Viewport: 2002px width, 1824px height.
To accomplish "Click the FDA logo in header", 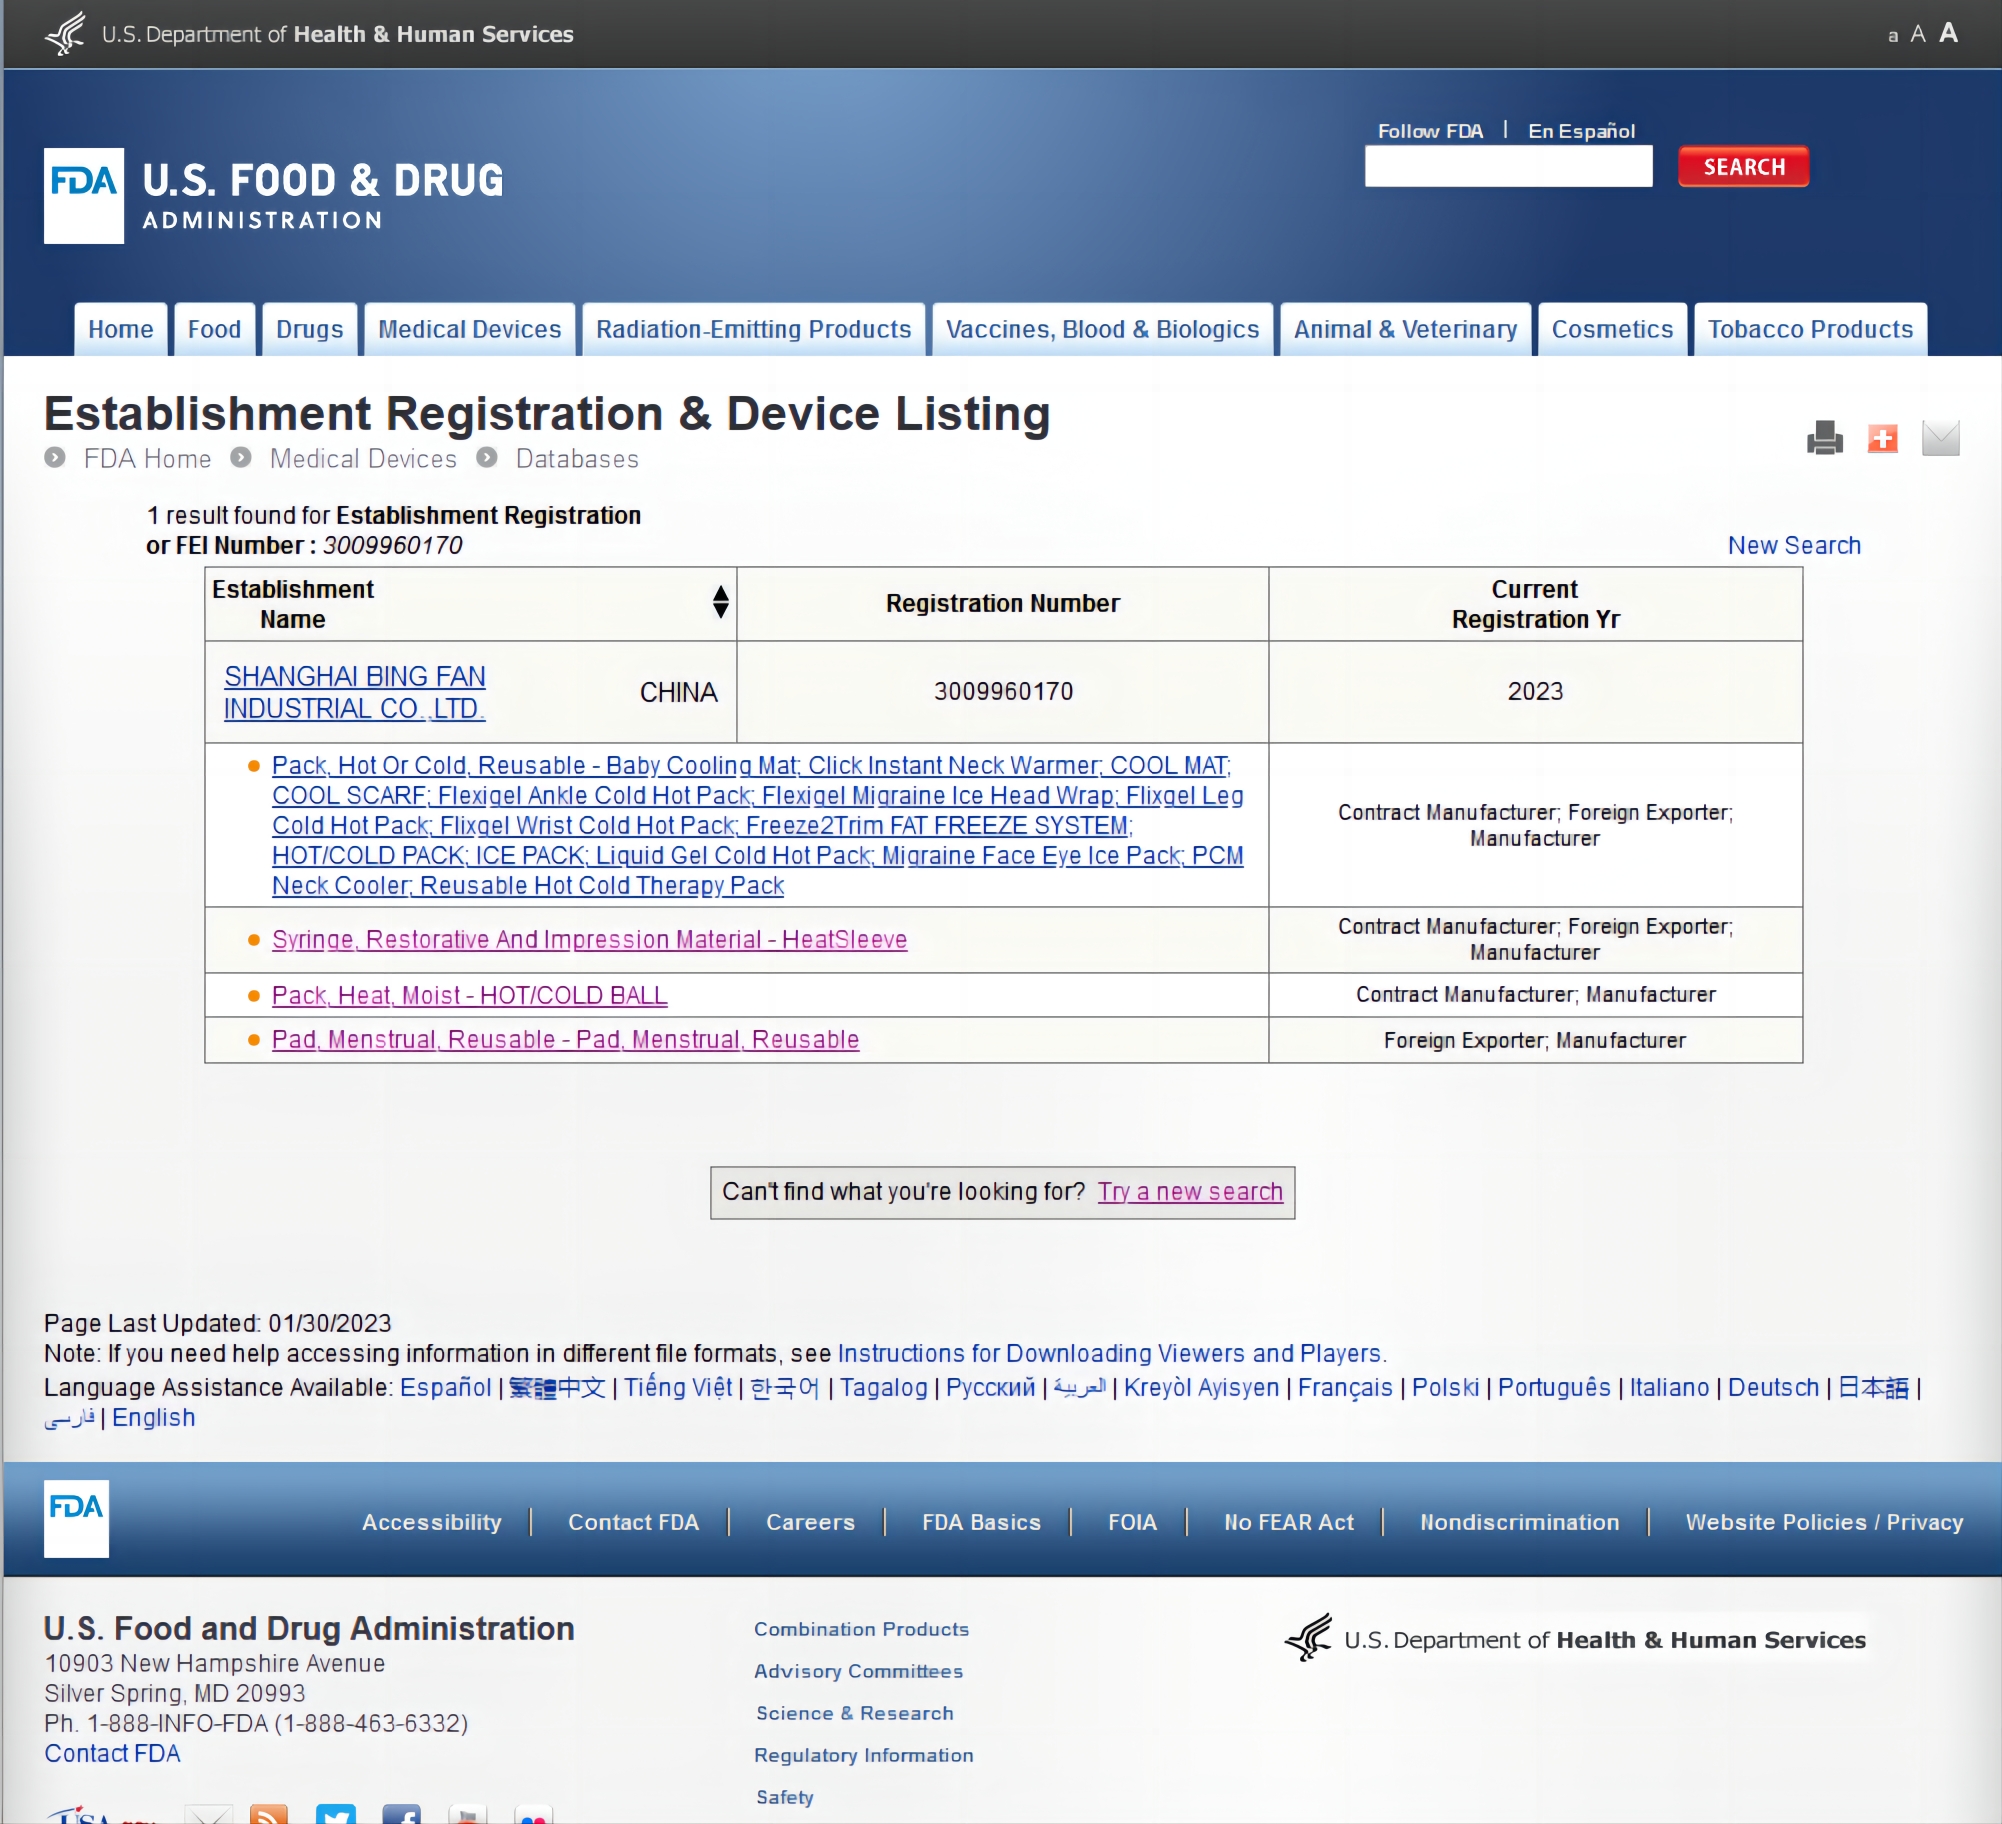I will pos(84,195).
